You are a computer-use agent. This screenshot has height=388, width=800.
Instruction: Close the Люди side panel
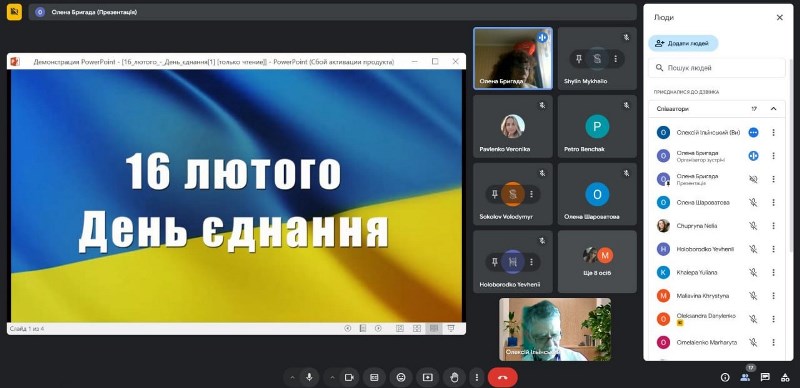click(780, 17)
